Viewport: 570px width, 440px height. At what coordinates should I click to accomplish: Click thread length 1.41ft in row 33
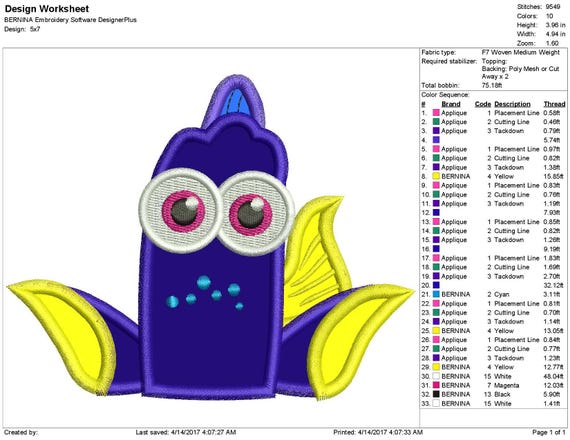pos(551,403)
